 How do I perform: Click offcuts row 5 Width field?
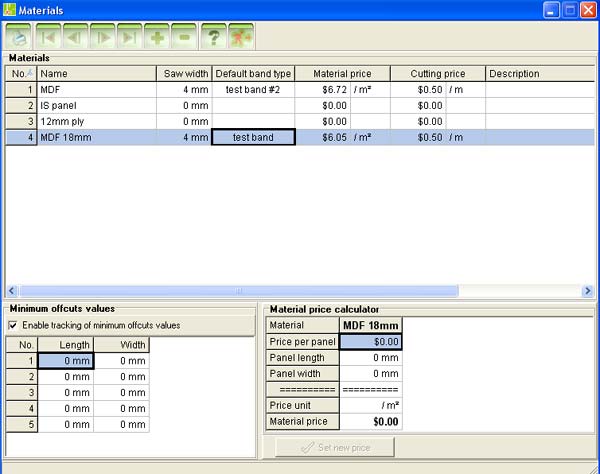(x=122, y=425)
